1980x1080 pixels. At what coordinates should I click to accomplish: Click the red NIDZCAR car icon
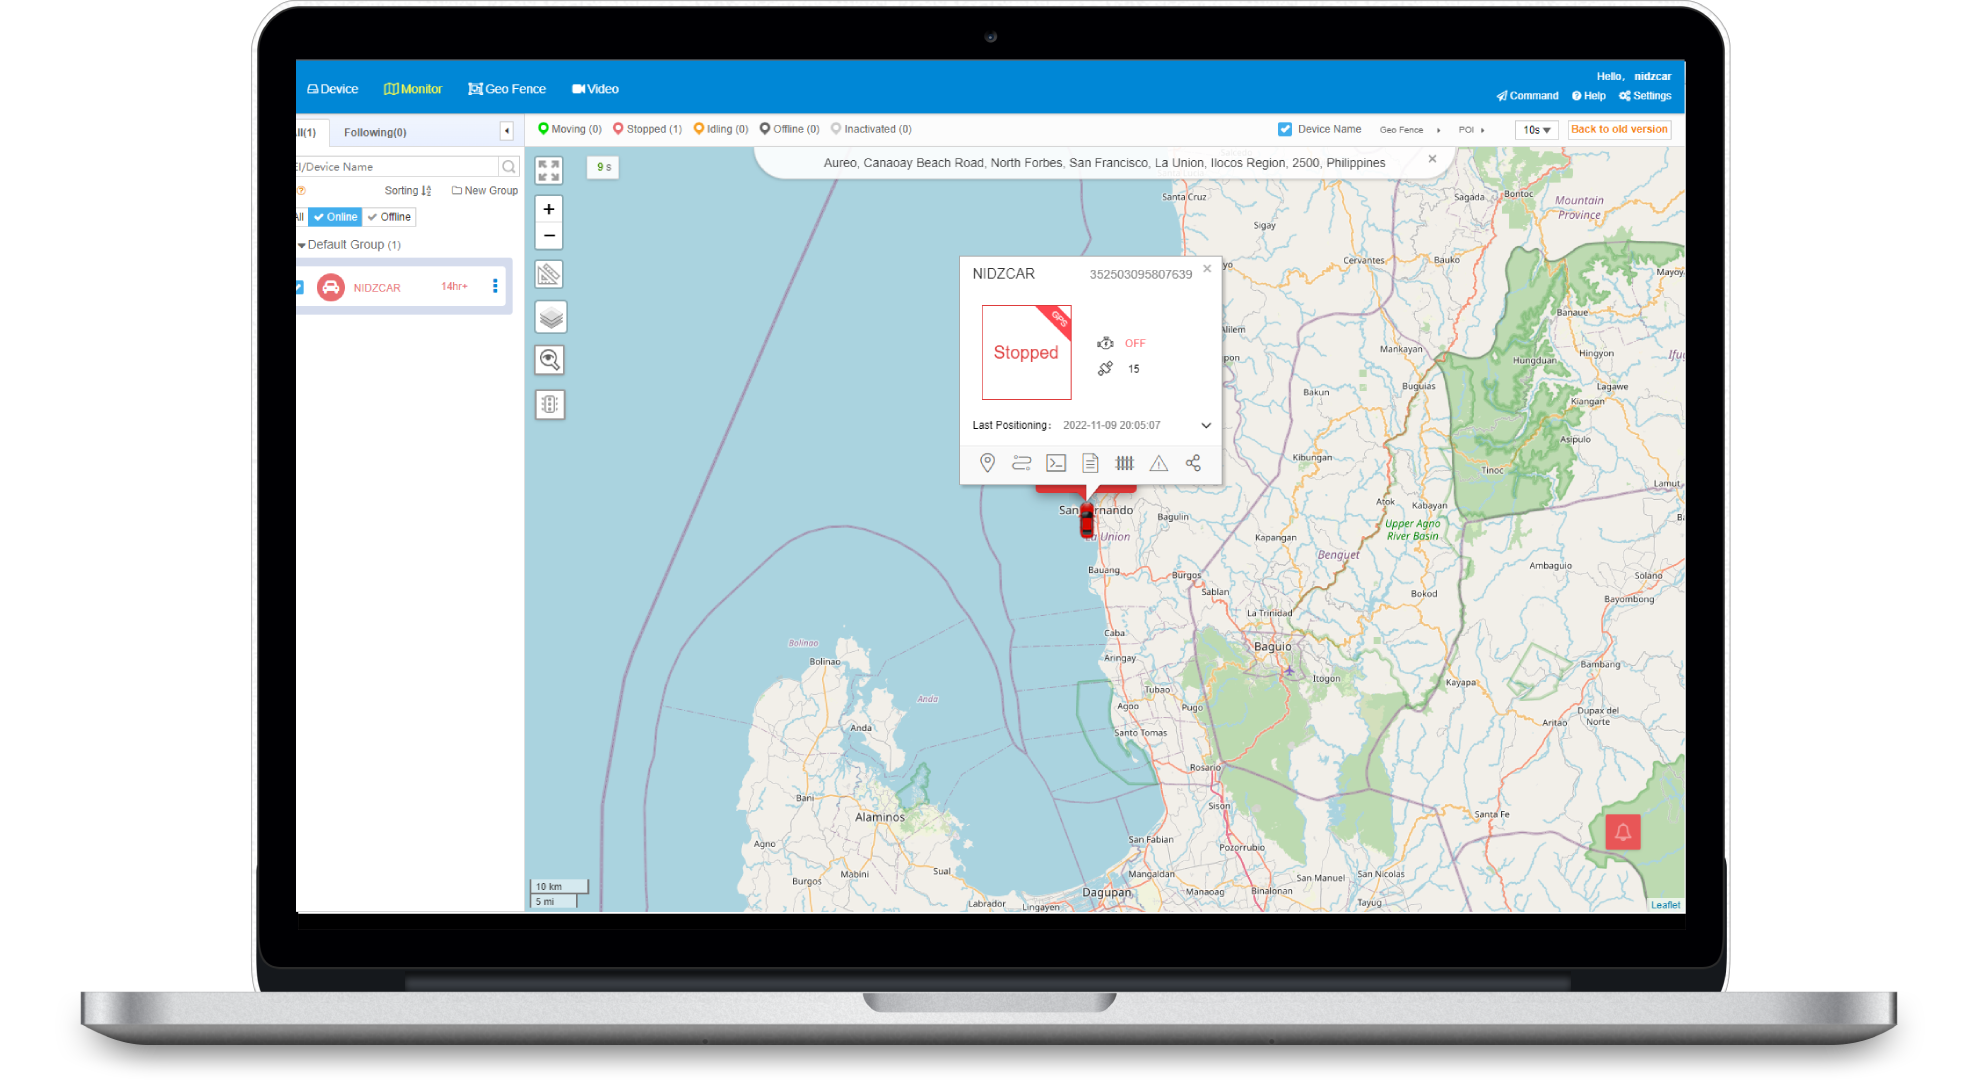(x=331, y=287)
